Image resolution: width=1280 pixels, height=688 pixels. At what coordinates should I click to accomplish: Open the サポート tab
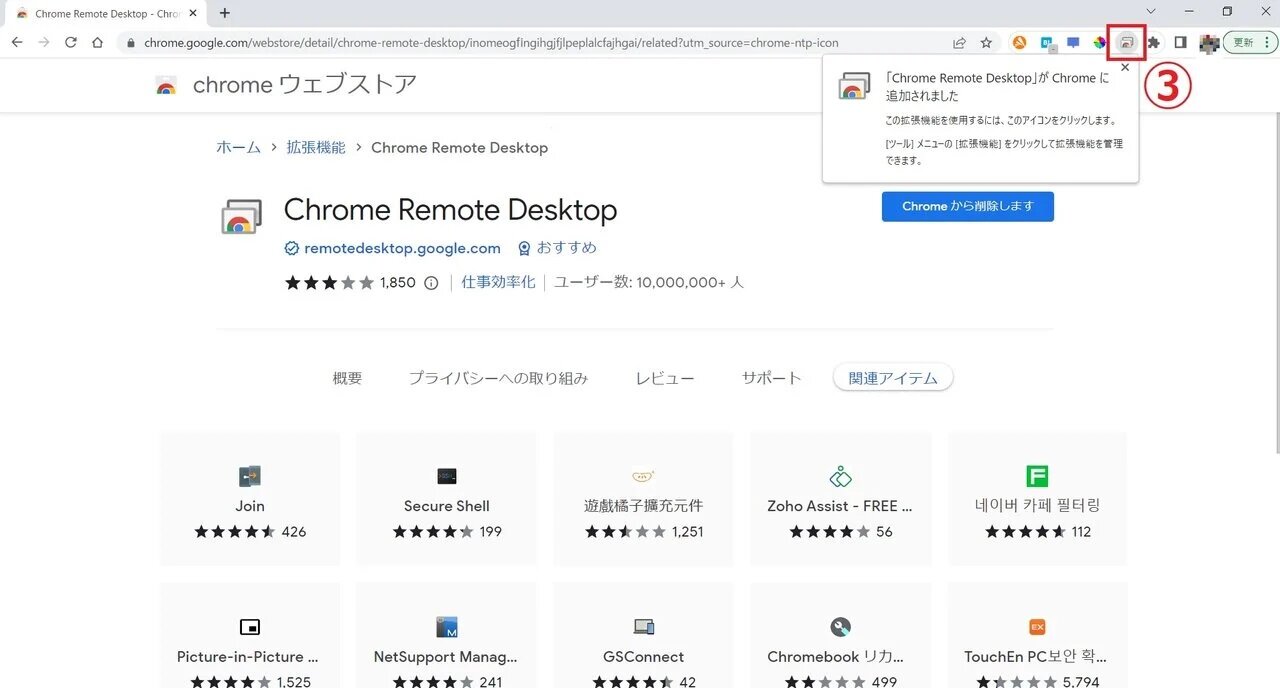[771, 378]
